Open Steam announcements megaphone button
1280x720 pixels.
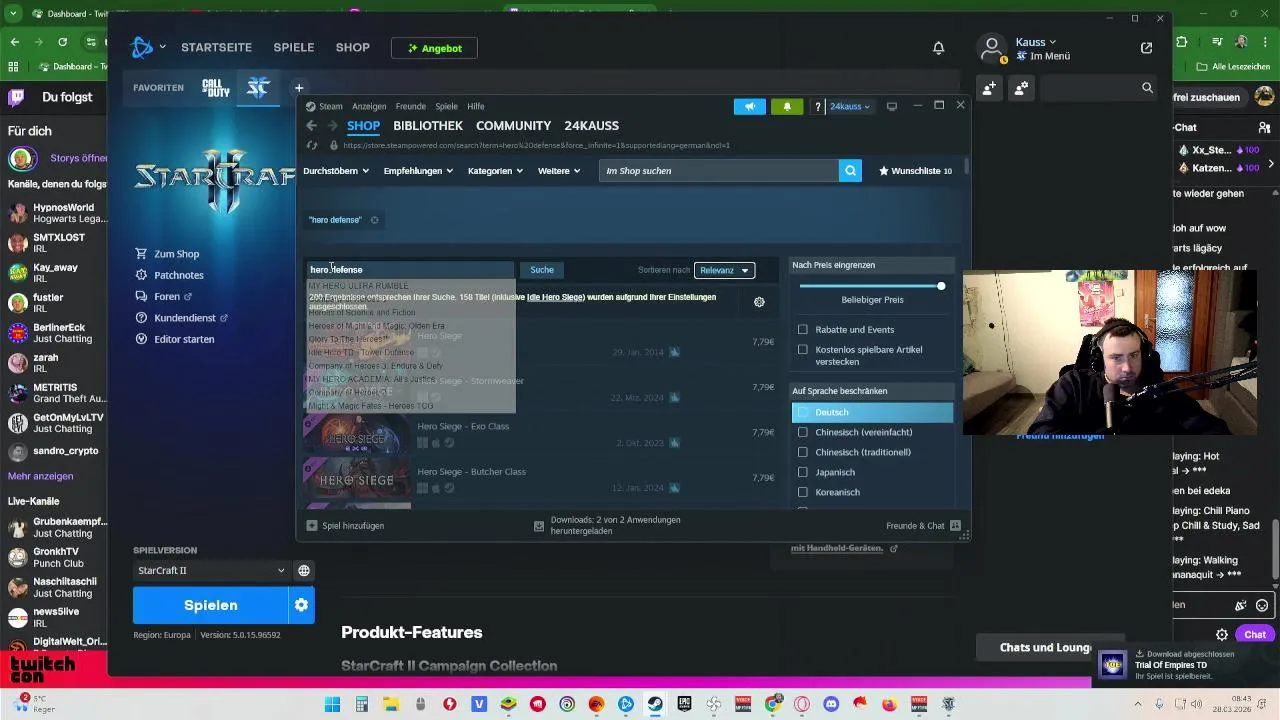pyautogui.click(x=749, y=106)
